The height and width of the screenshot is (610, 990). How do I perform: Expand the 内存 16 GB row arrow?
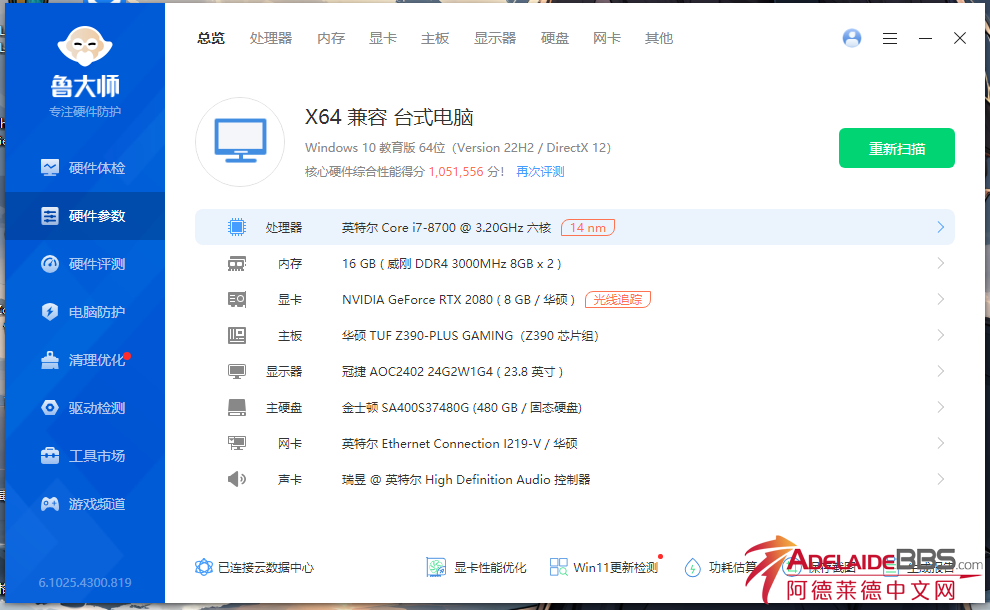tap(940, 263)
